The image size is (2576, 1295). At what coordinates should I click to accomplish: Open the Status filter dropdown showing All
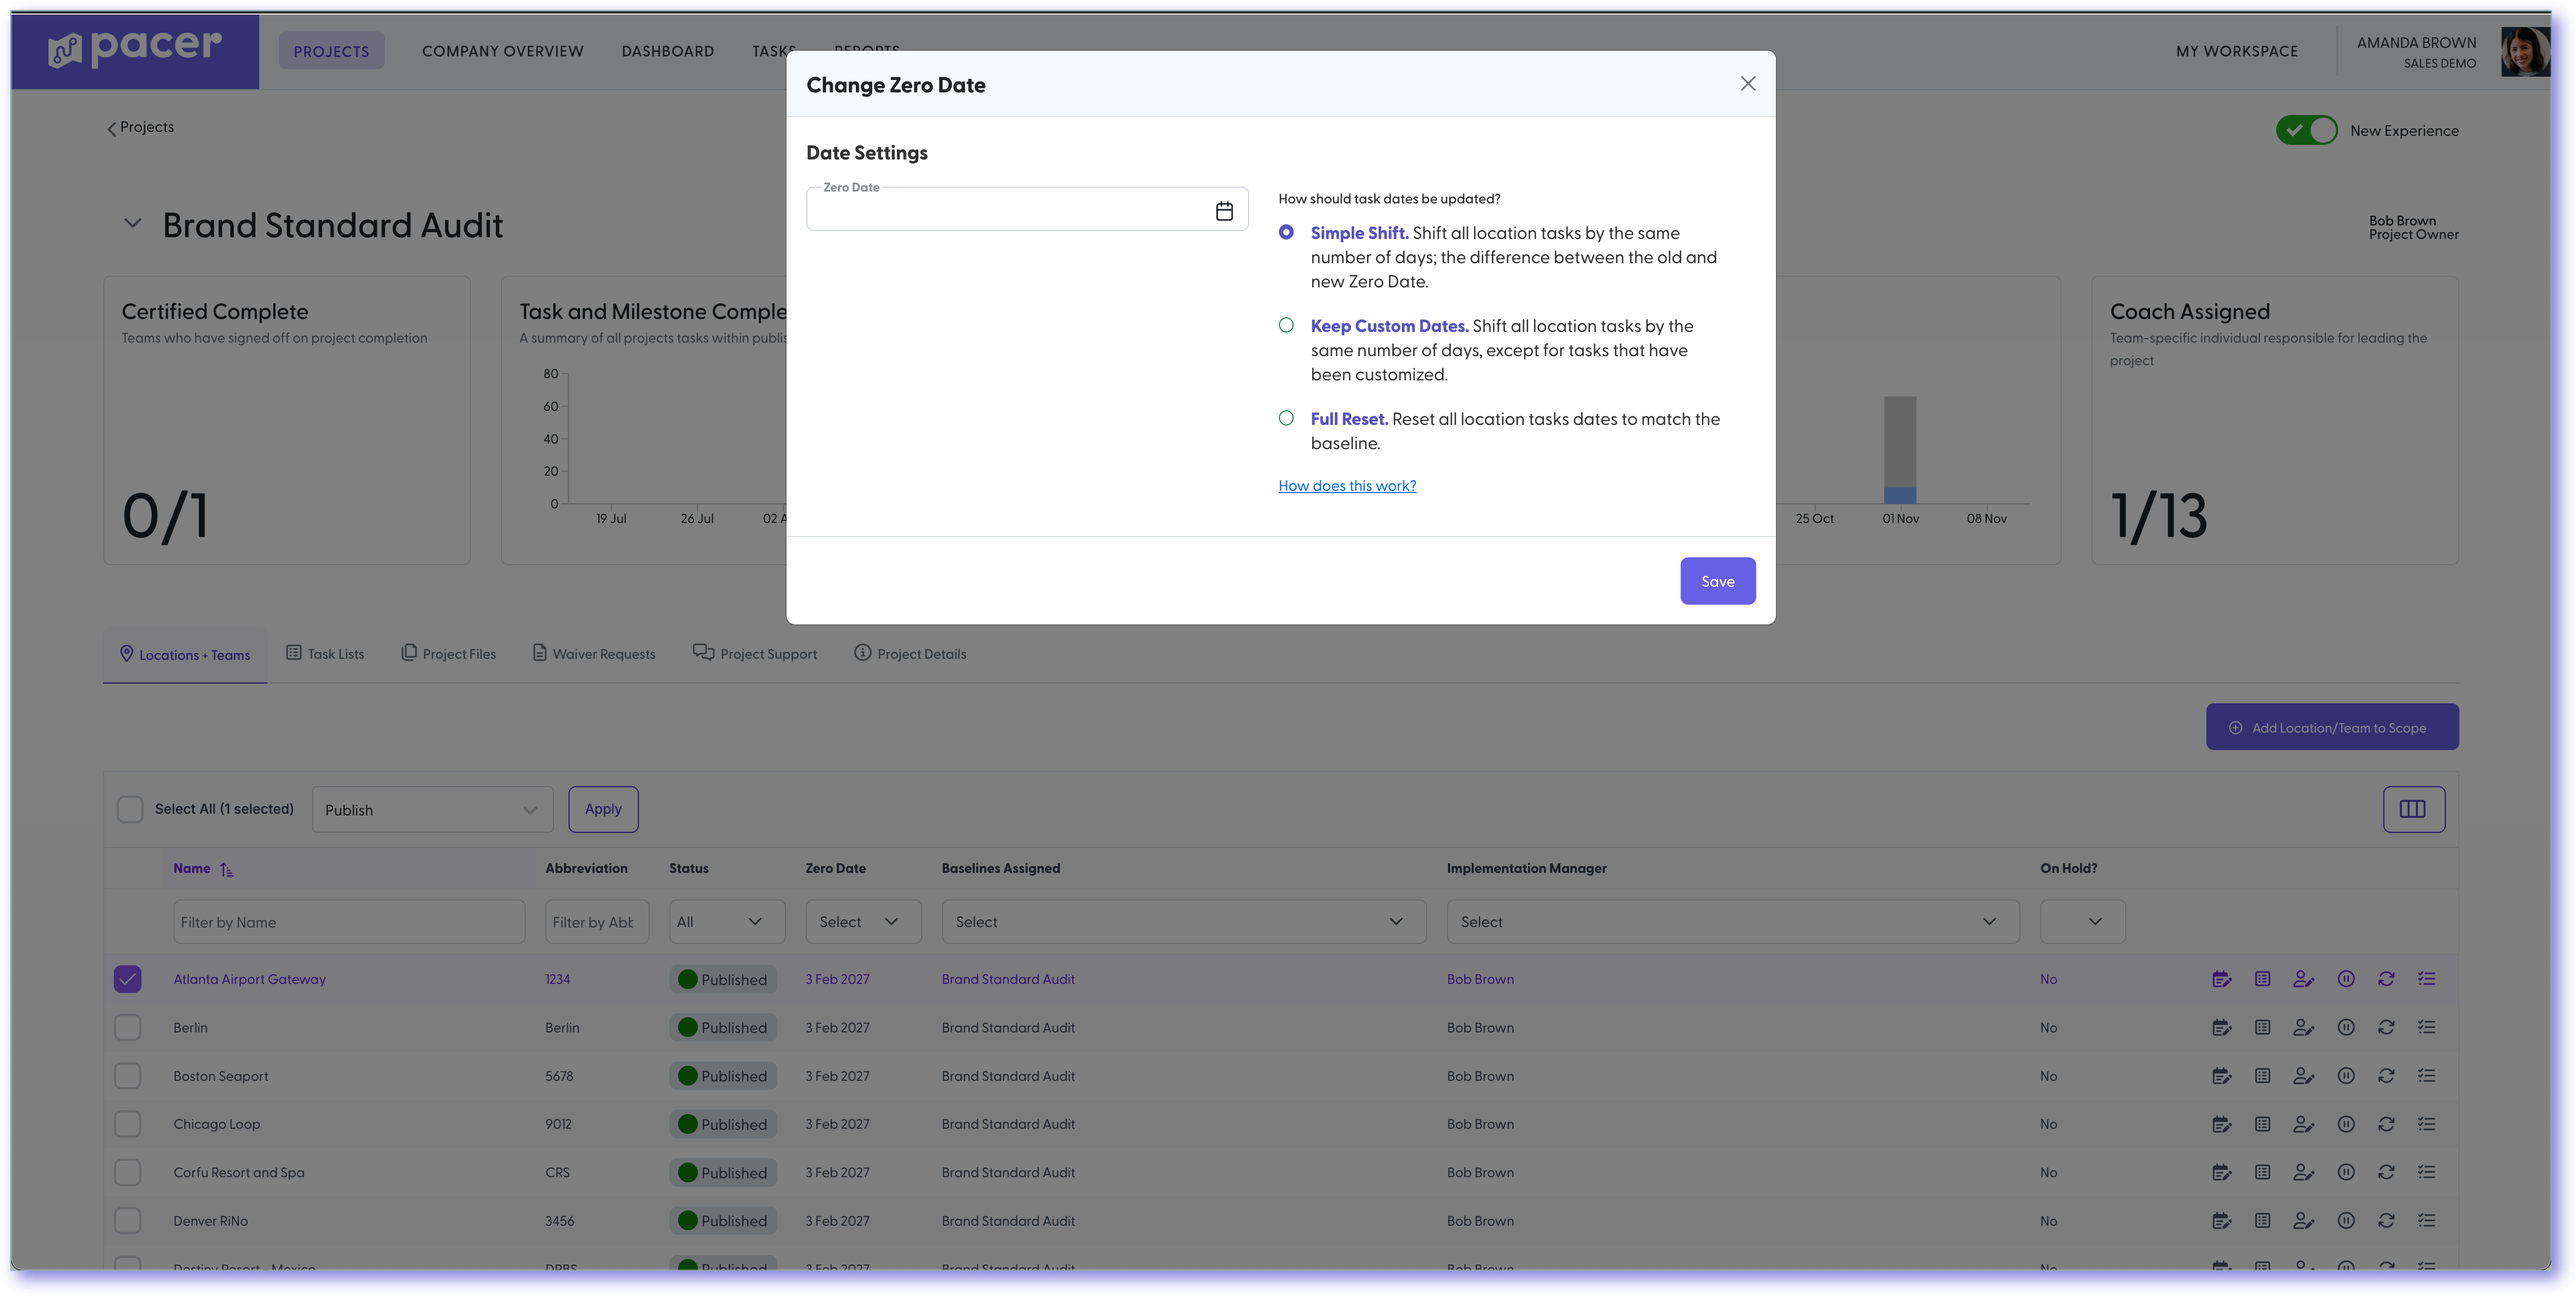[727, 922]
